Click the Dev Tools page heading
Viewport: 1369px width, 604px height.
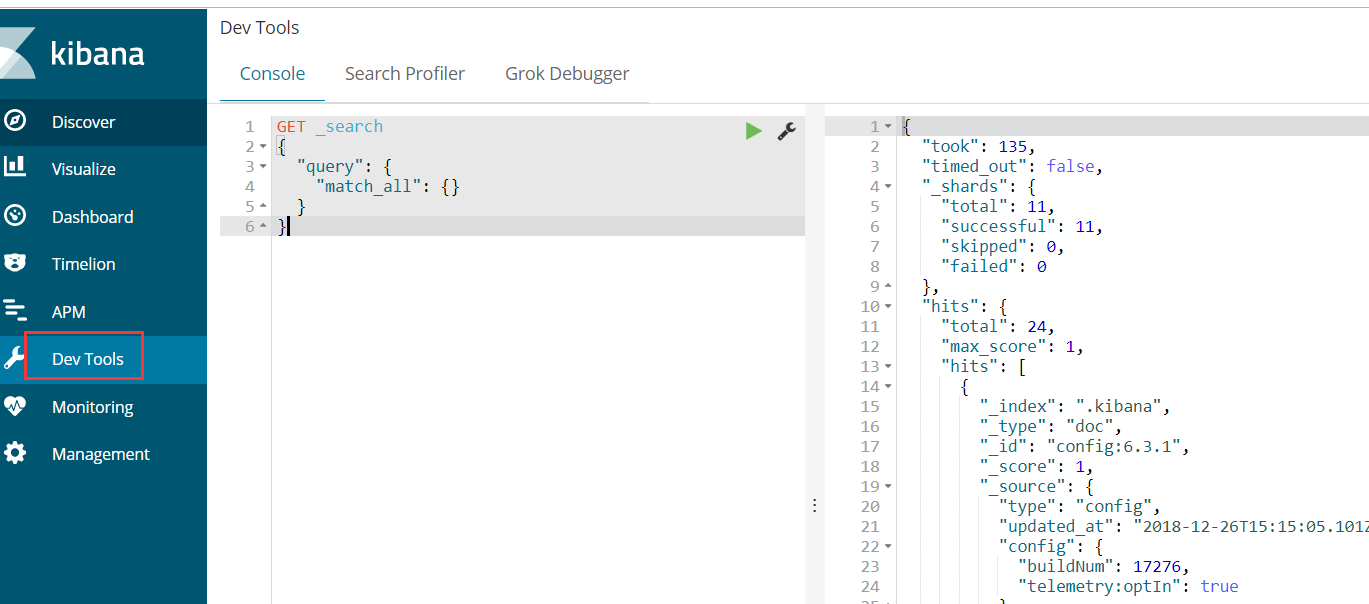coord(259,28)
